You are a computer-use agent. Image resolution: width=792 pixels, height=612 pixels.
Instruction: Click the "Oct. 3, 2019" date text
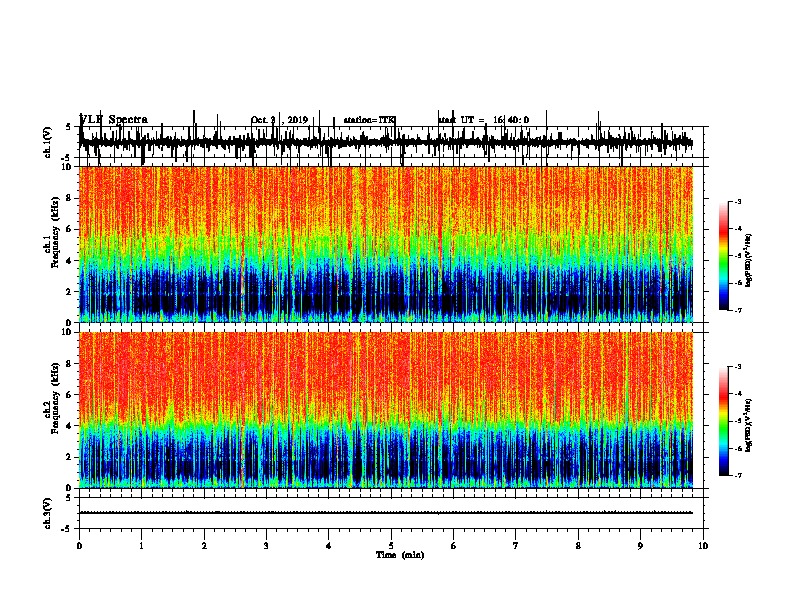279,120
